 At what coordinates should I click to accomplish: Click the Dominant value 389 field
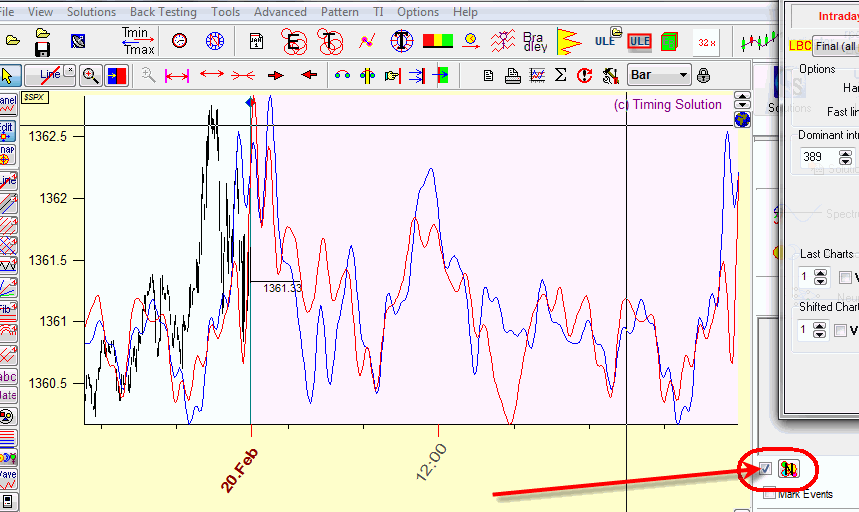coord(817,157)
